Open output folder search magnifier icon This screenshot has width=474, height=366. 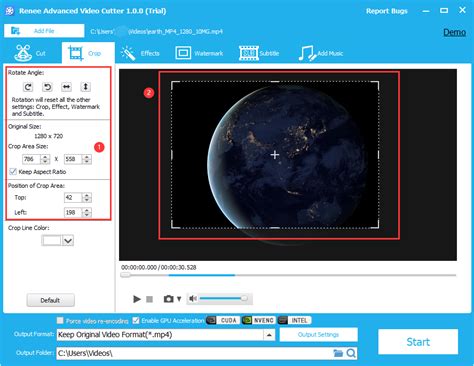(351, 353)
